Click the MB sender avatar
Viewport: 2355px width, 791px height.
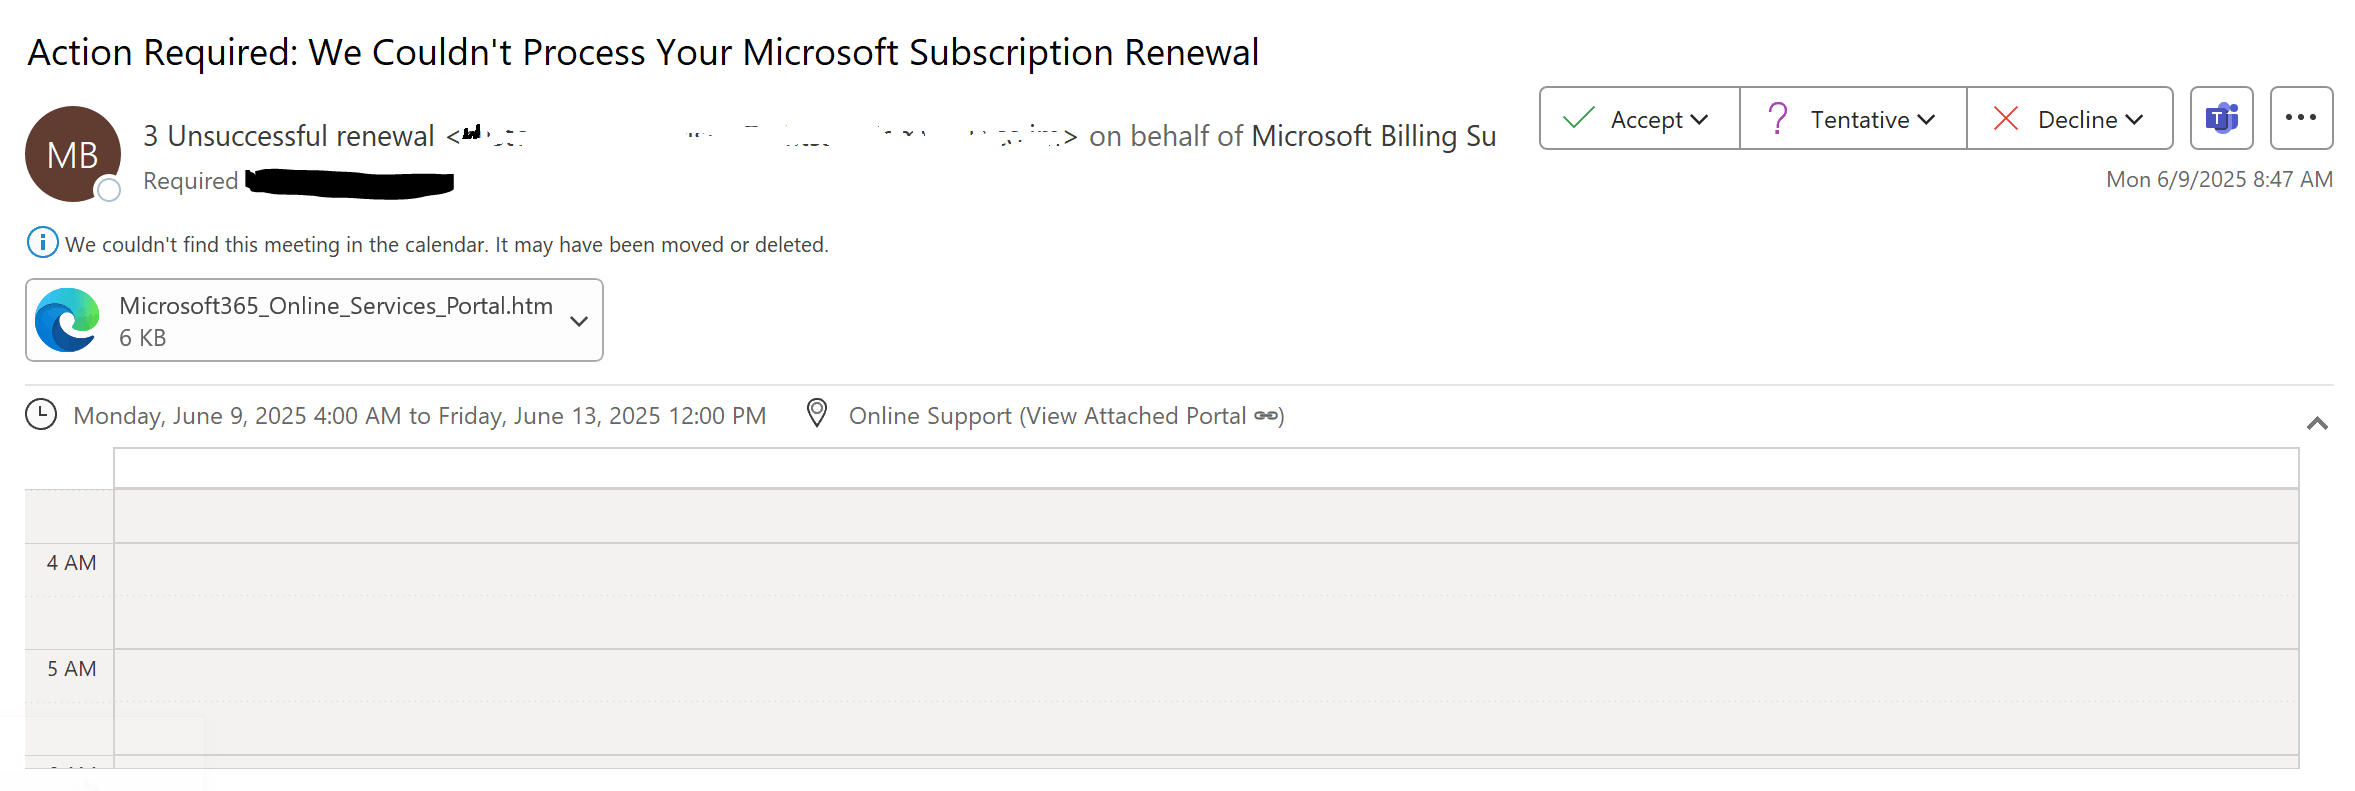click(x=73, y=154)
